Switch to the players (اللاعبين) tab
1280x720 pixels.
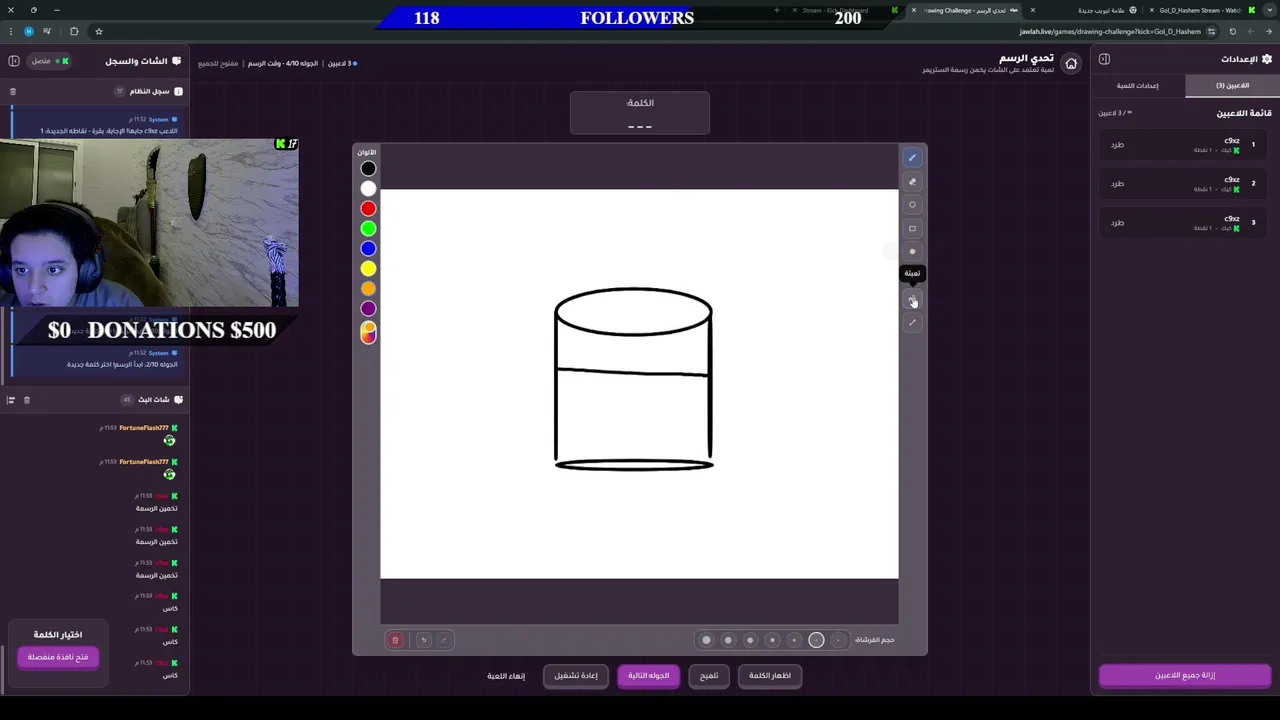click(1232, 86)
